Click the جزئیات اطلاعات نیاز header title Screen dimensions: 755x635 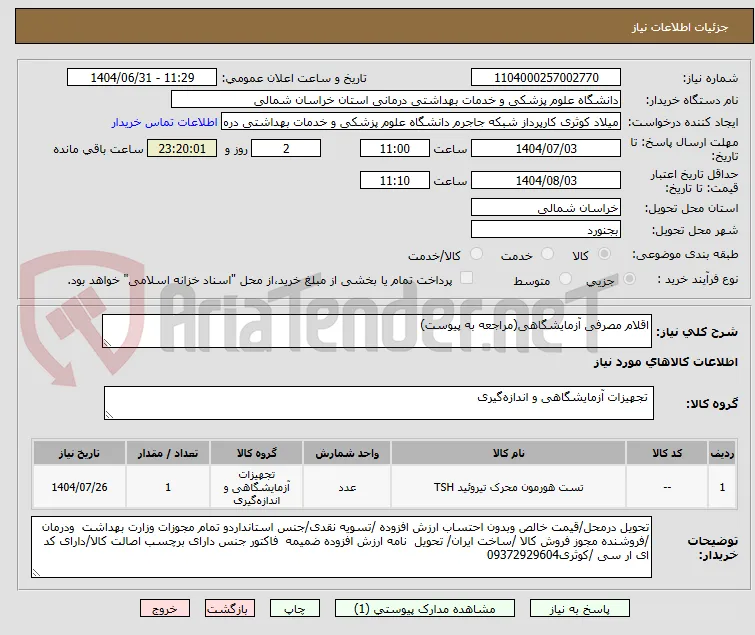point(679,27)
